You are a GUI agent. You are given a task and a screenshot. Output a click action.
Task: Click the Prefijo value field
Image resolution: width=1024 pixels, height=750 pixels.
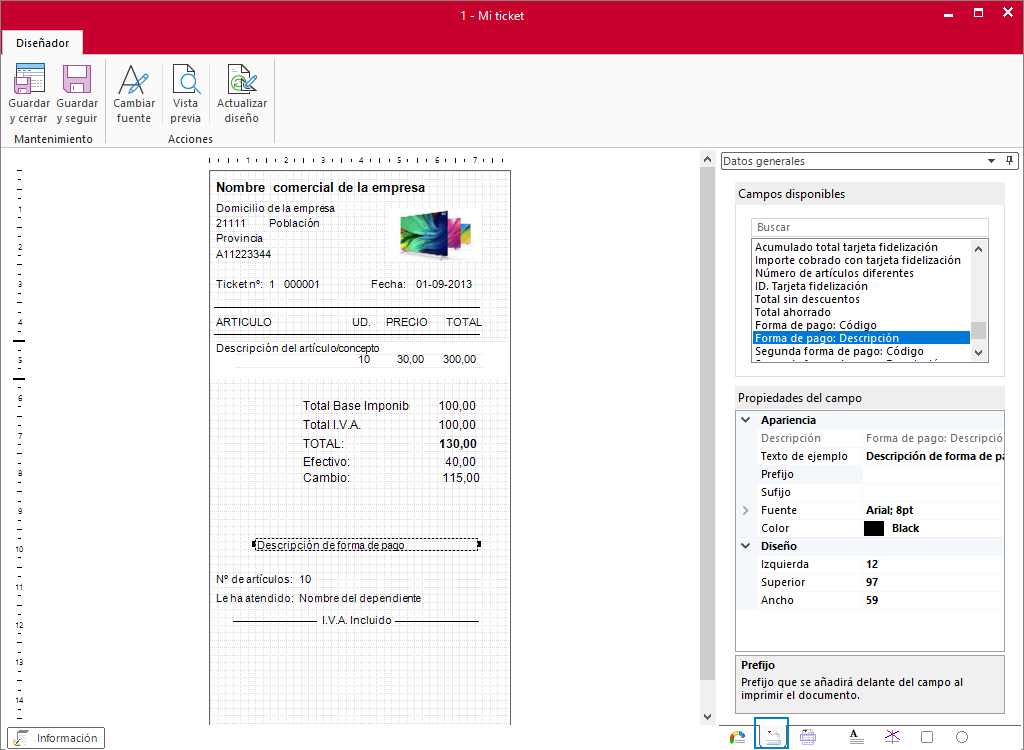pos(934,474)
